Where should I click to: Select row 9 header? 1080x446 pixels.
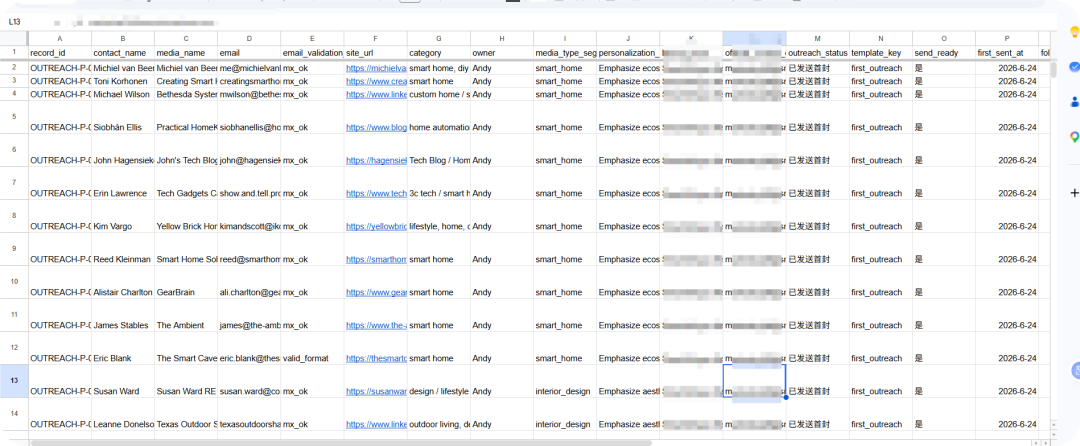pyautogui.click(x=14, y=249)
